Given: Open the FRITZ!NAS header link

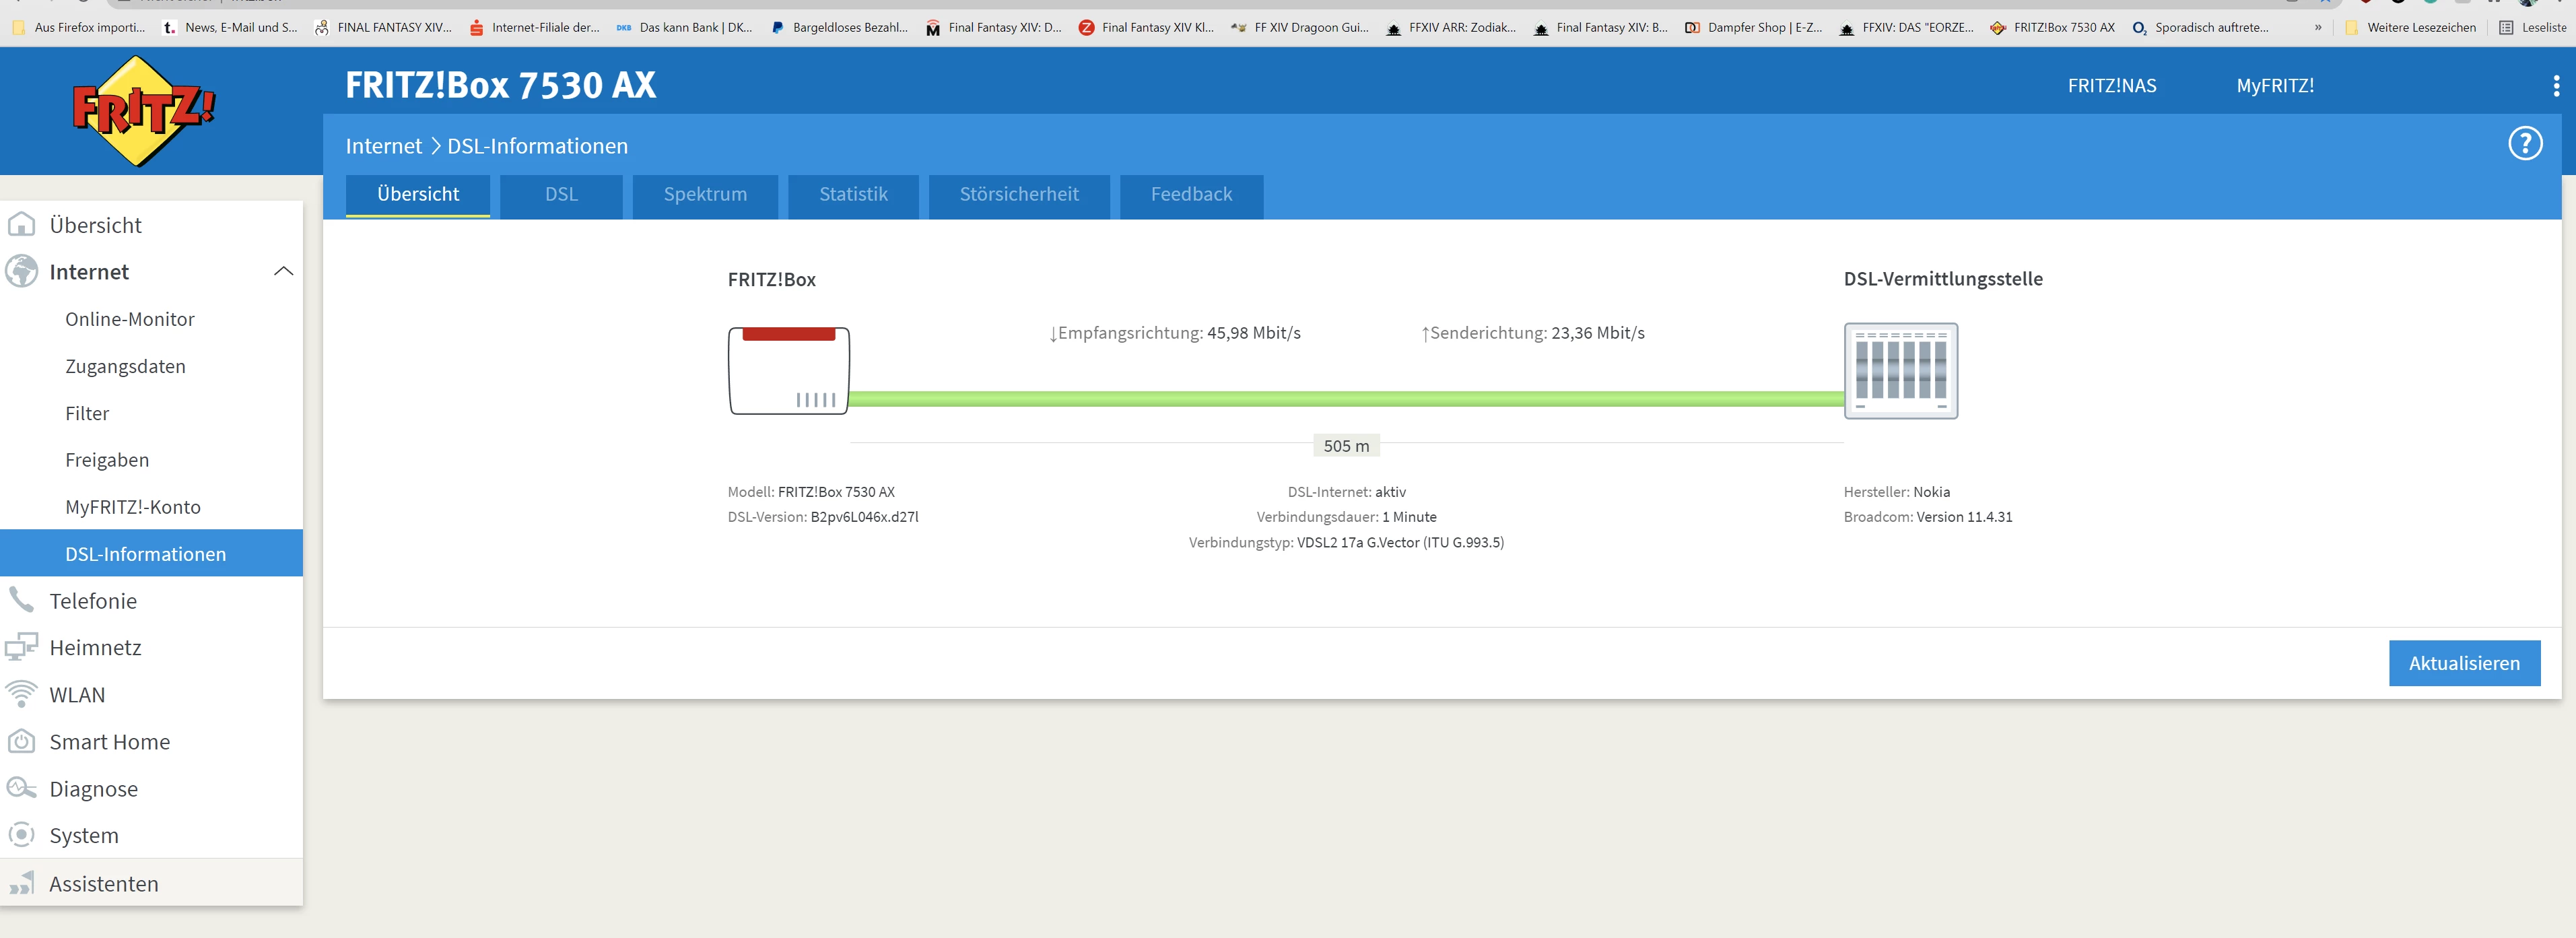Looking at the screenshot, I should pos(2111,86).
